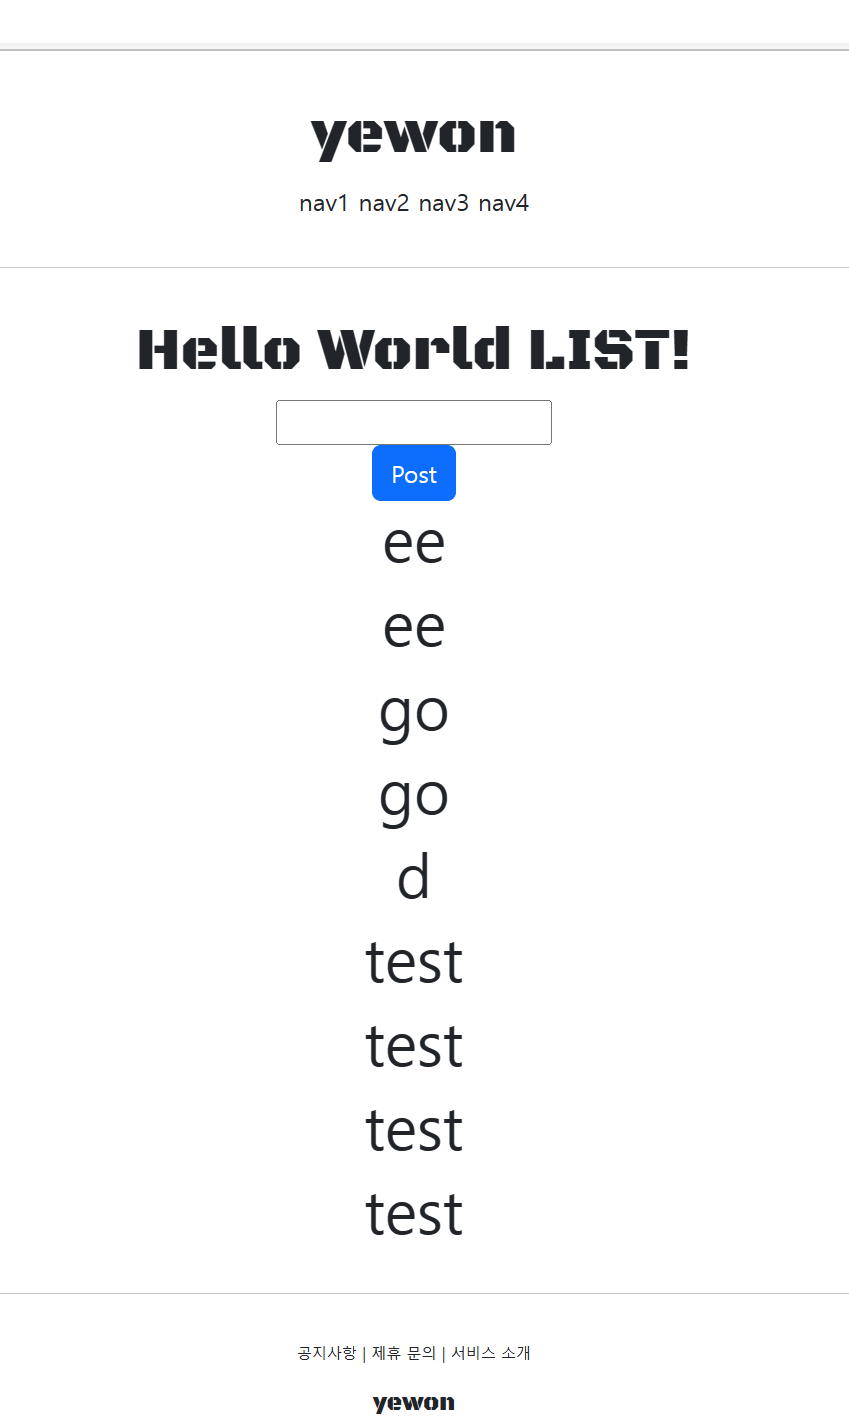This screenshot has height=1428, width=849.
Task: Select the "d" list entry
Action: [x=414, y=878]
